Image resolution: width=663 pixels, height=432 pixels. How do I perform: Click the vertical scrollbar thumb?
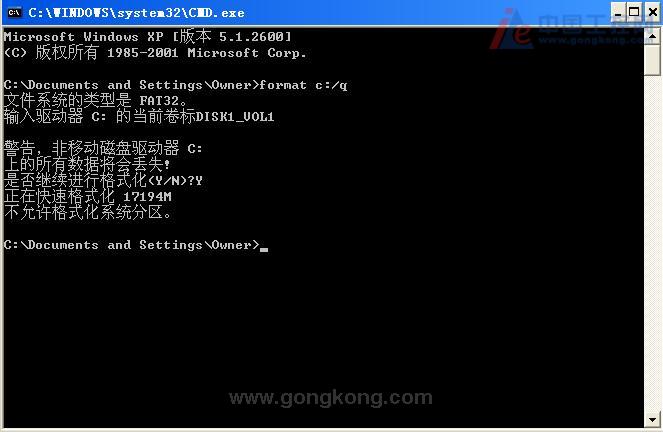(652, 60)
